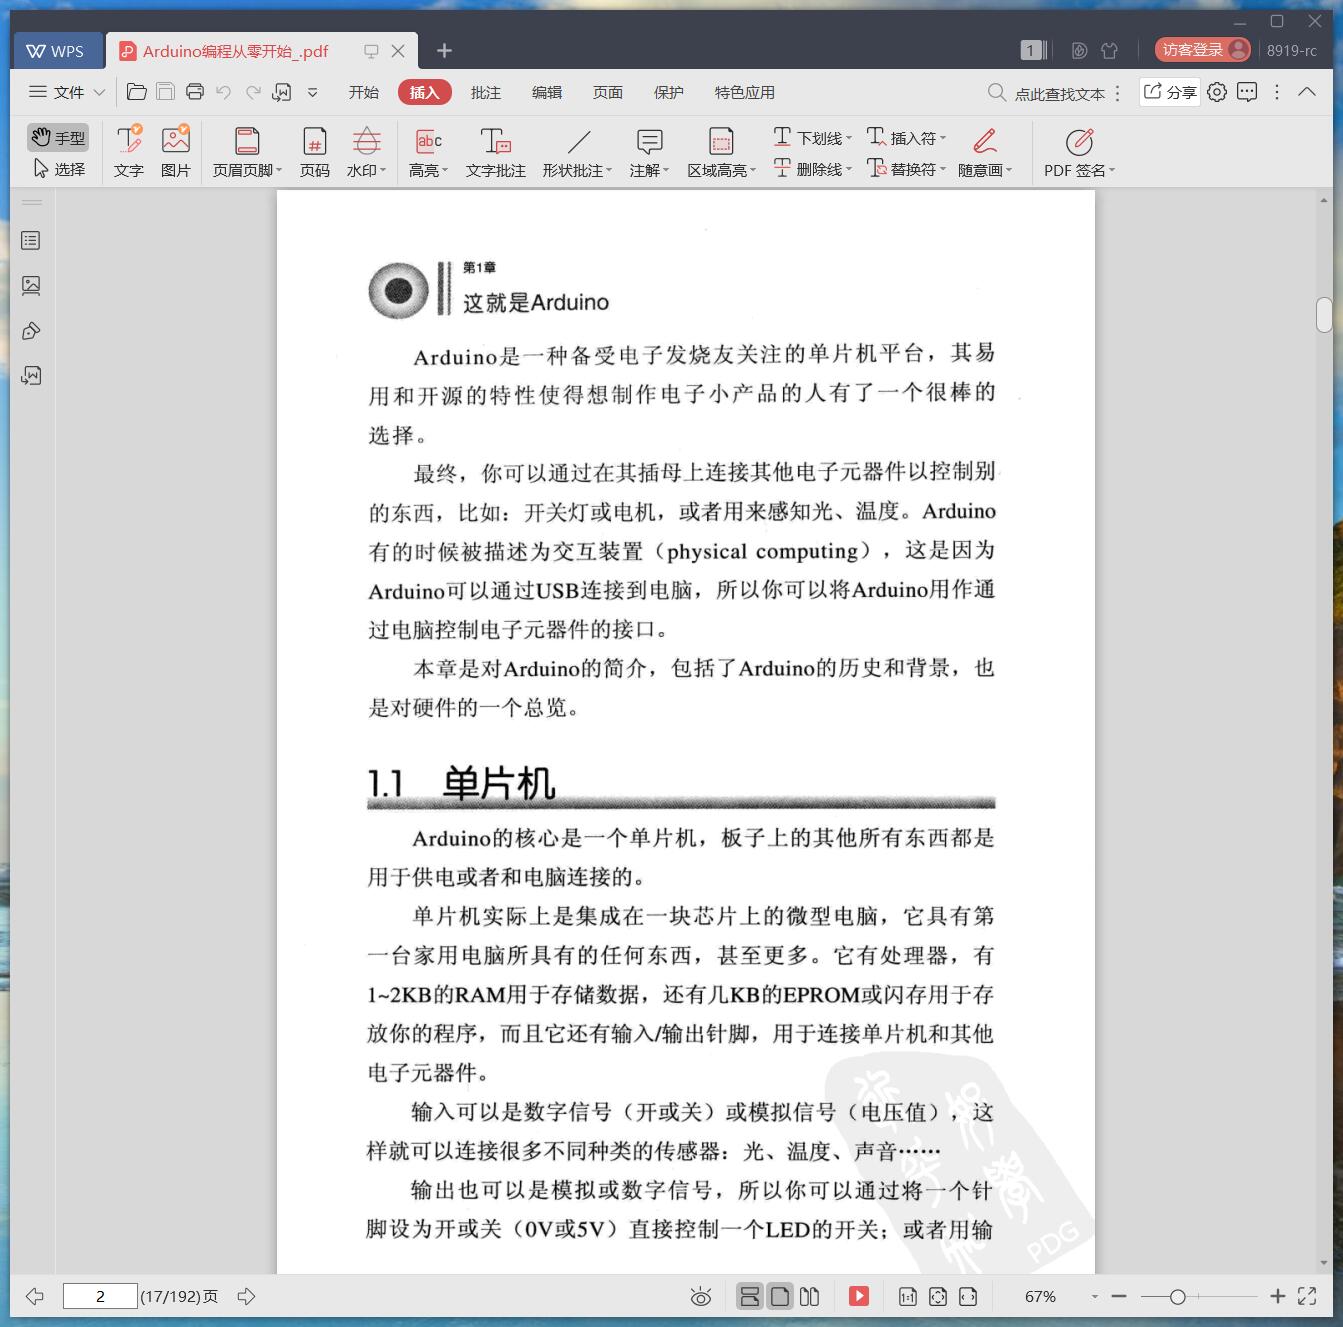Select the Hand (手型) tool

tap(58, 137)
